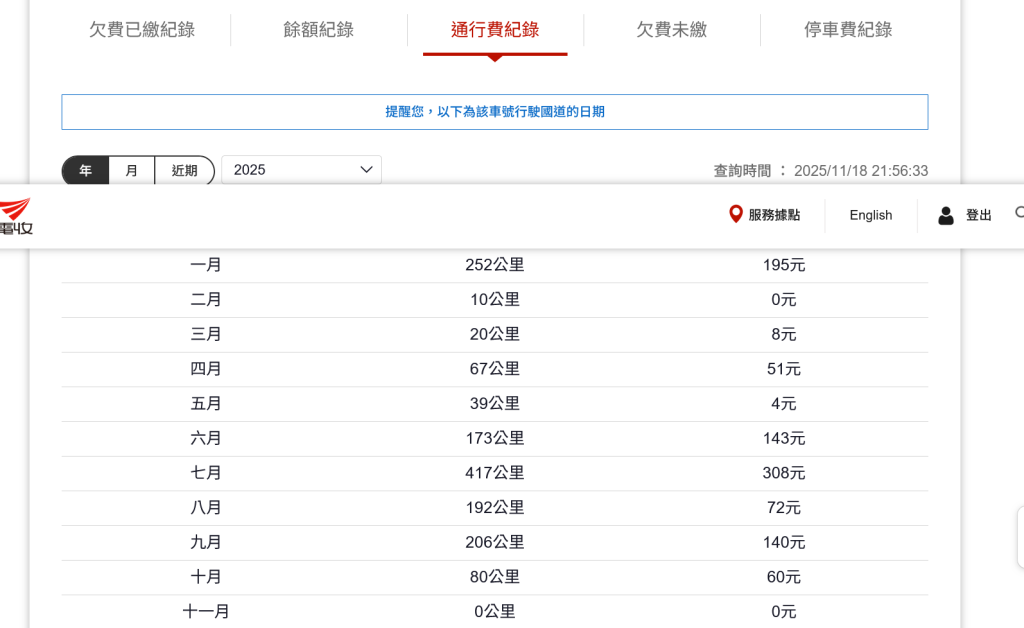Click the chevron arrow in year selector
The width and height of the screenshot is (1024, 628).
(366, 170)
